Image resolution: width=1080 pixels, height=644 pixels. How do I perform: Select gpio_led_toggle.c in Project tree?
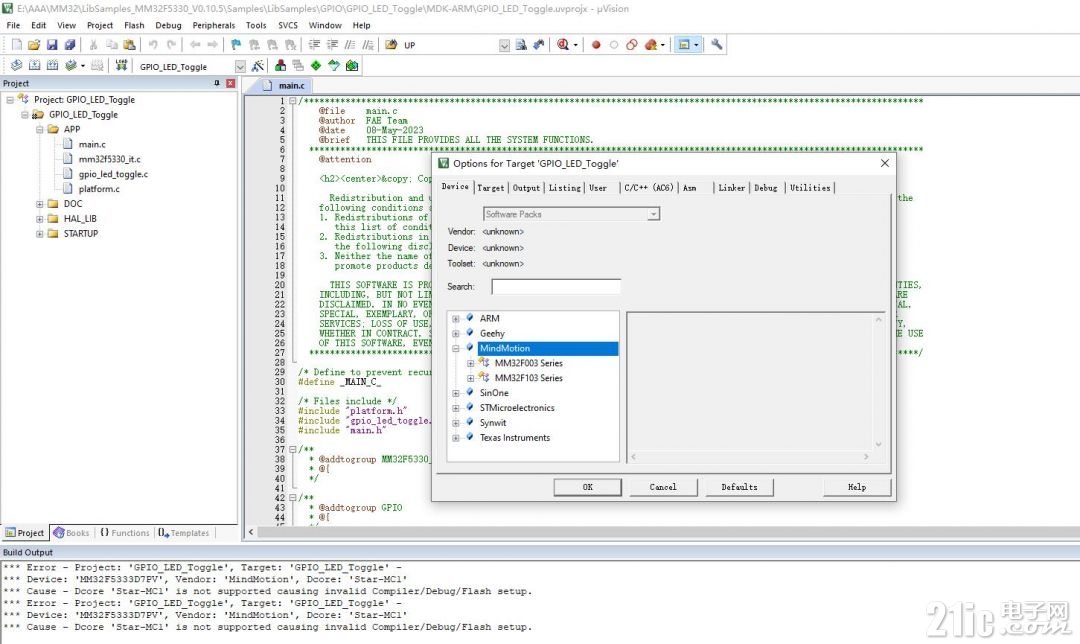pyautogui.click(x=113, y=174)
